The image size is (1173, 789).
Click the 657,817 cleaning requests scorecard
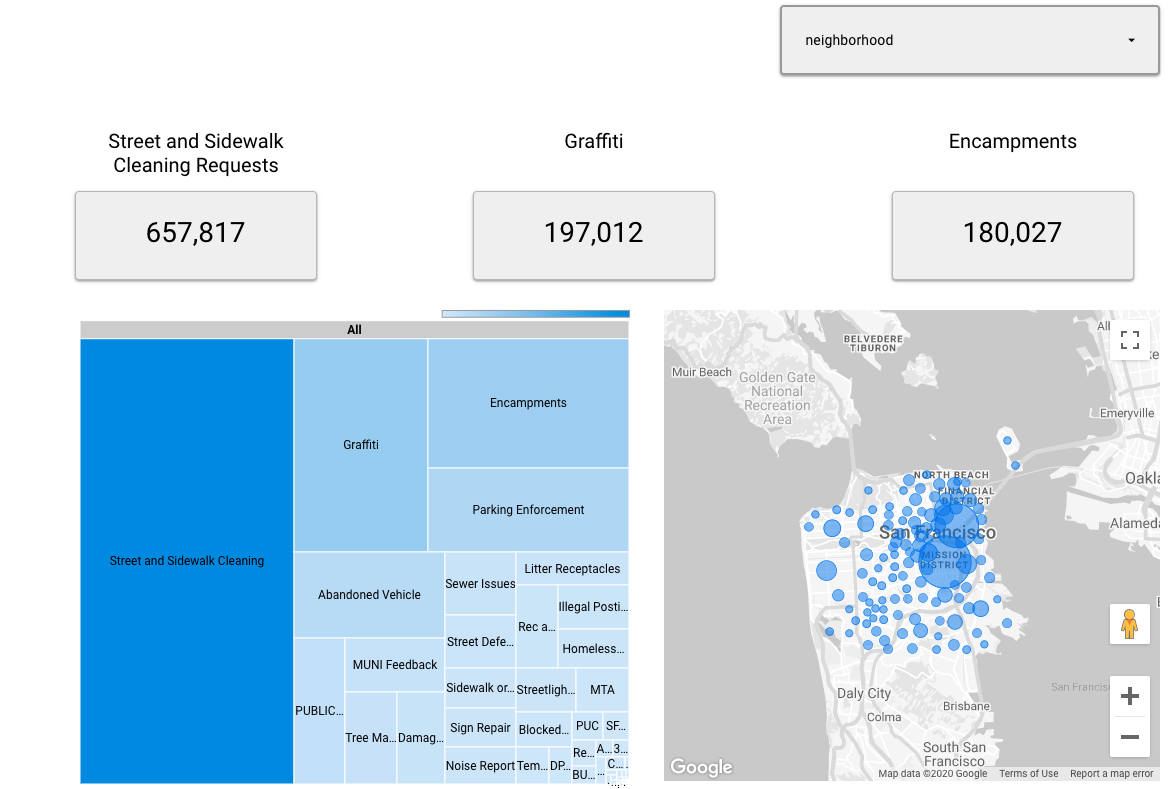point(195,234)
